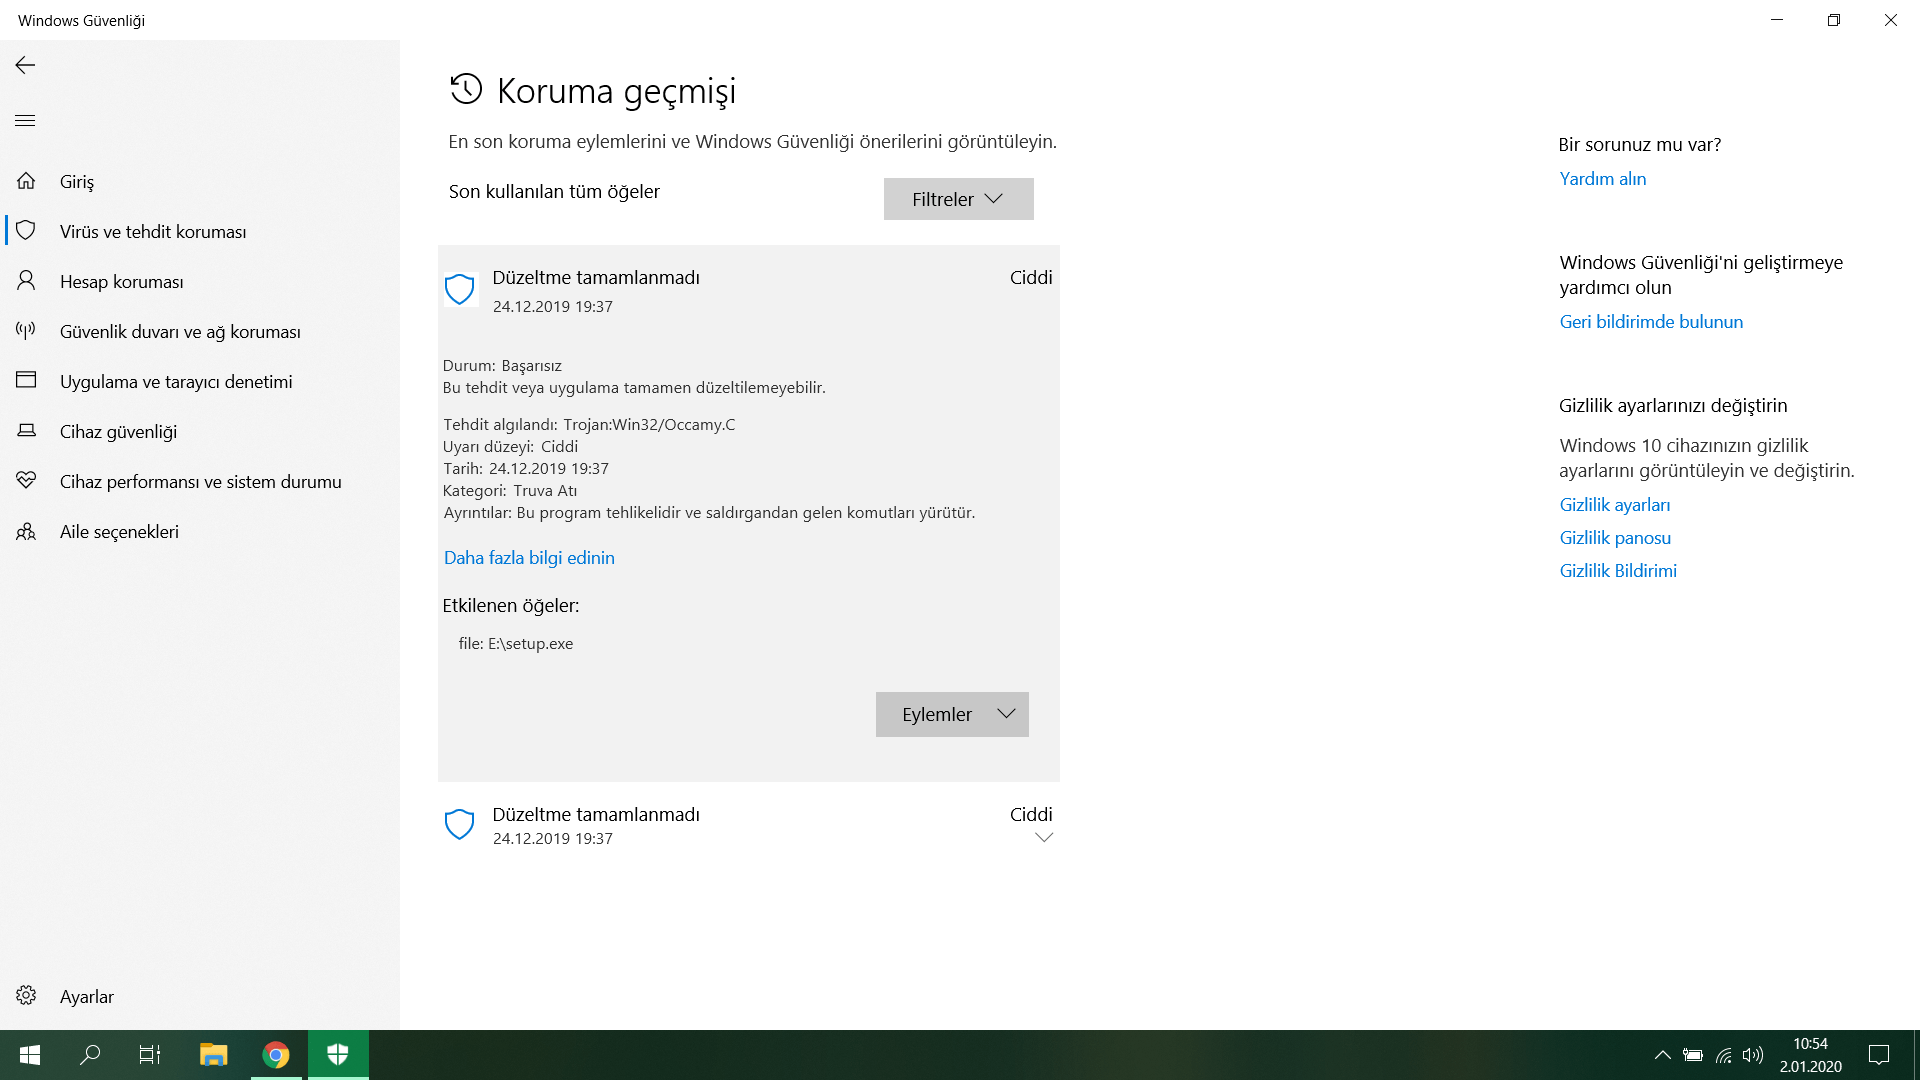Image resolution: width=1920 pixels, height=1080 pixels.
Task: Open the Gizlilik panosu link
Action: click(x=1615, y=538)
